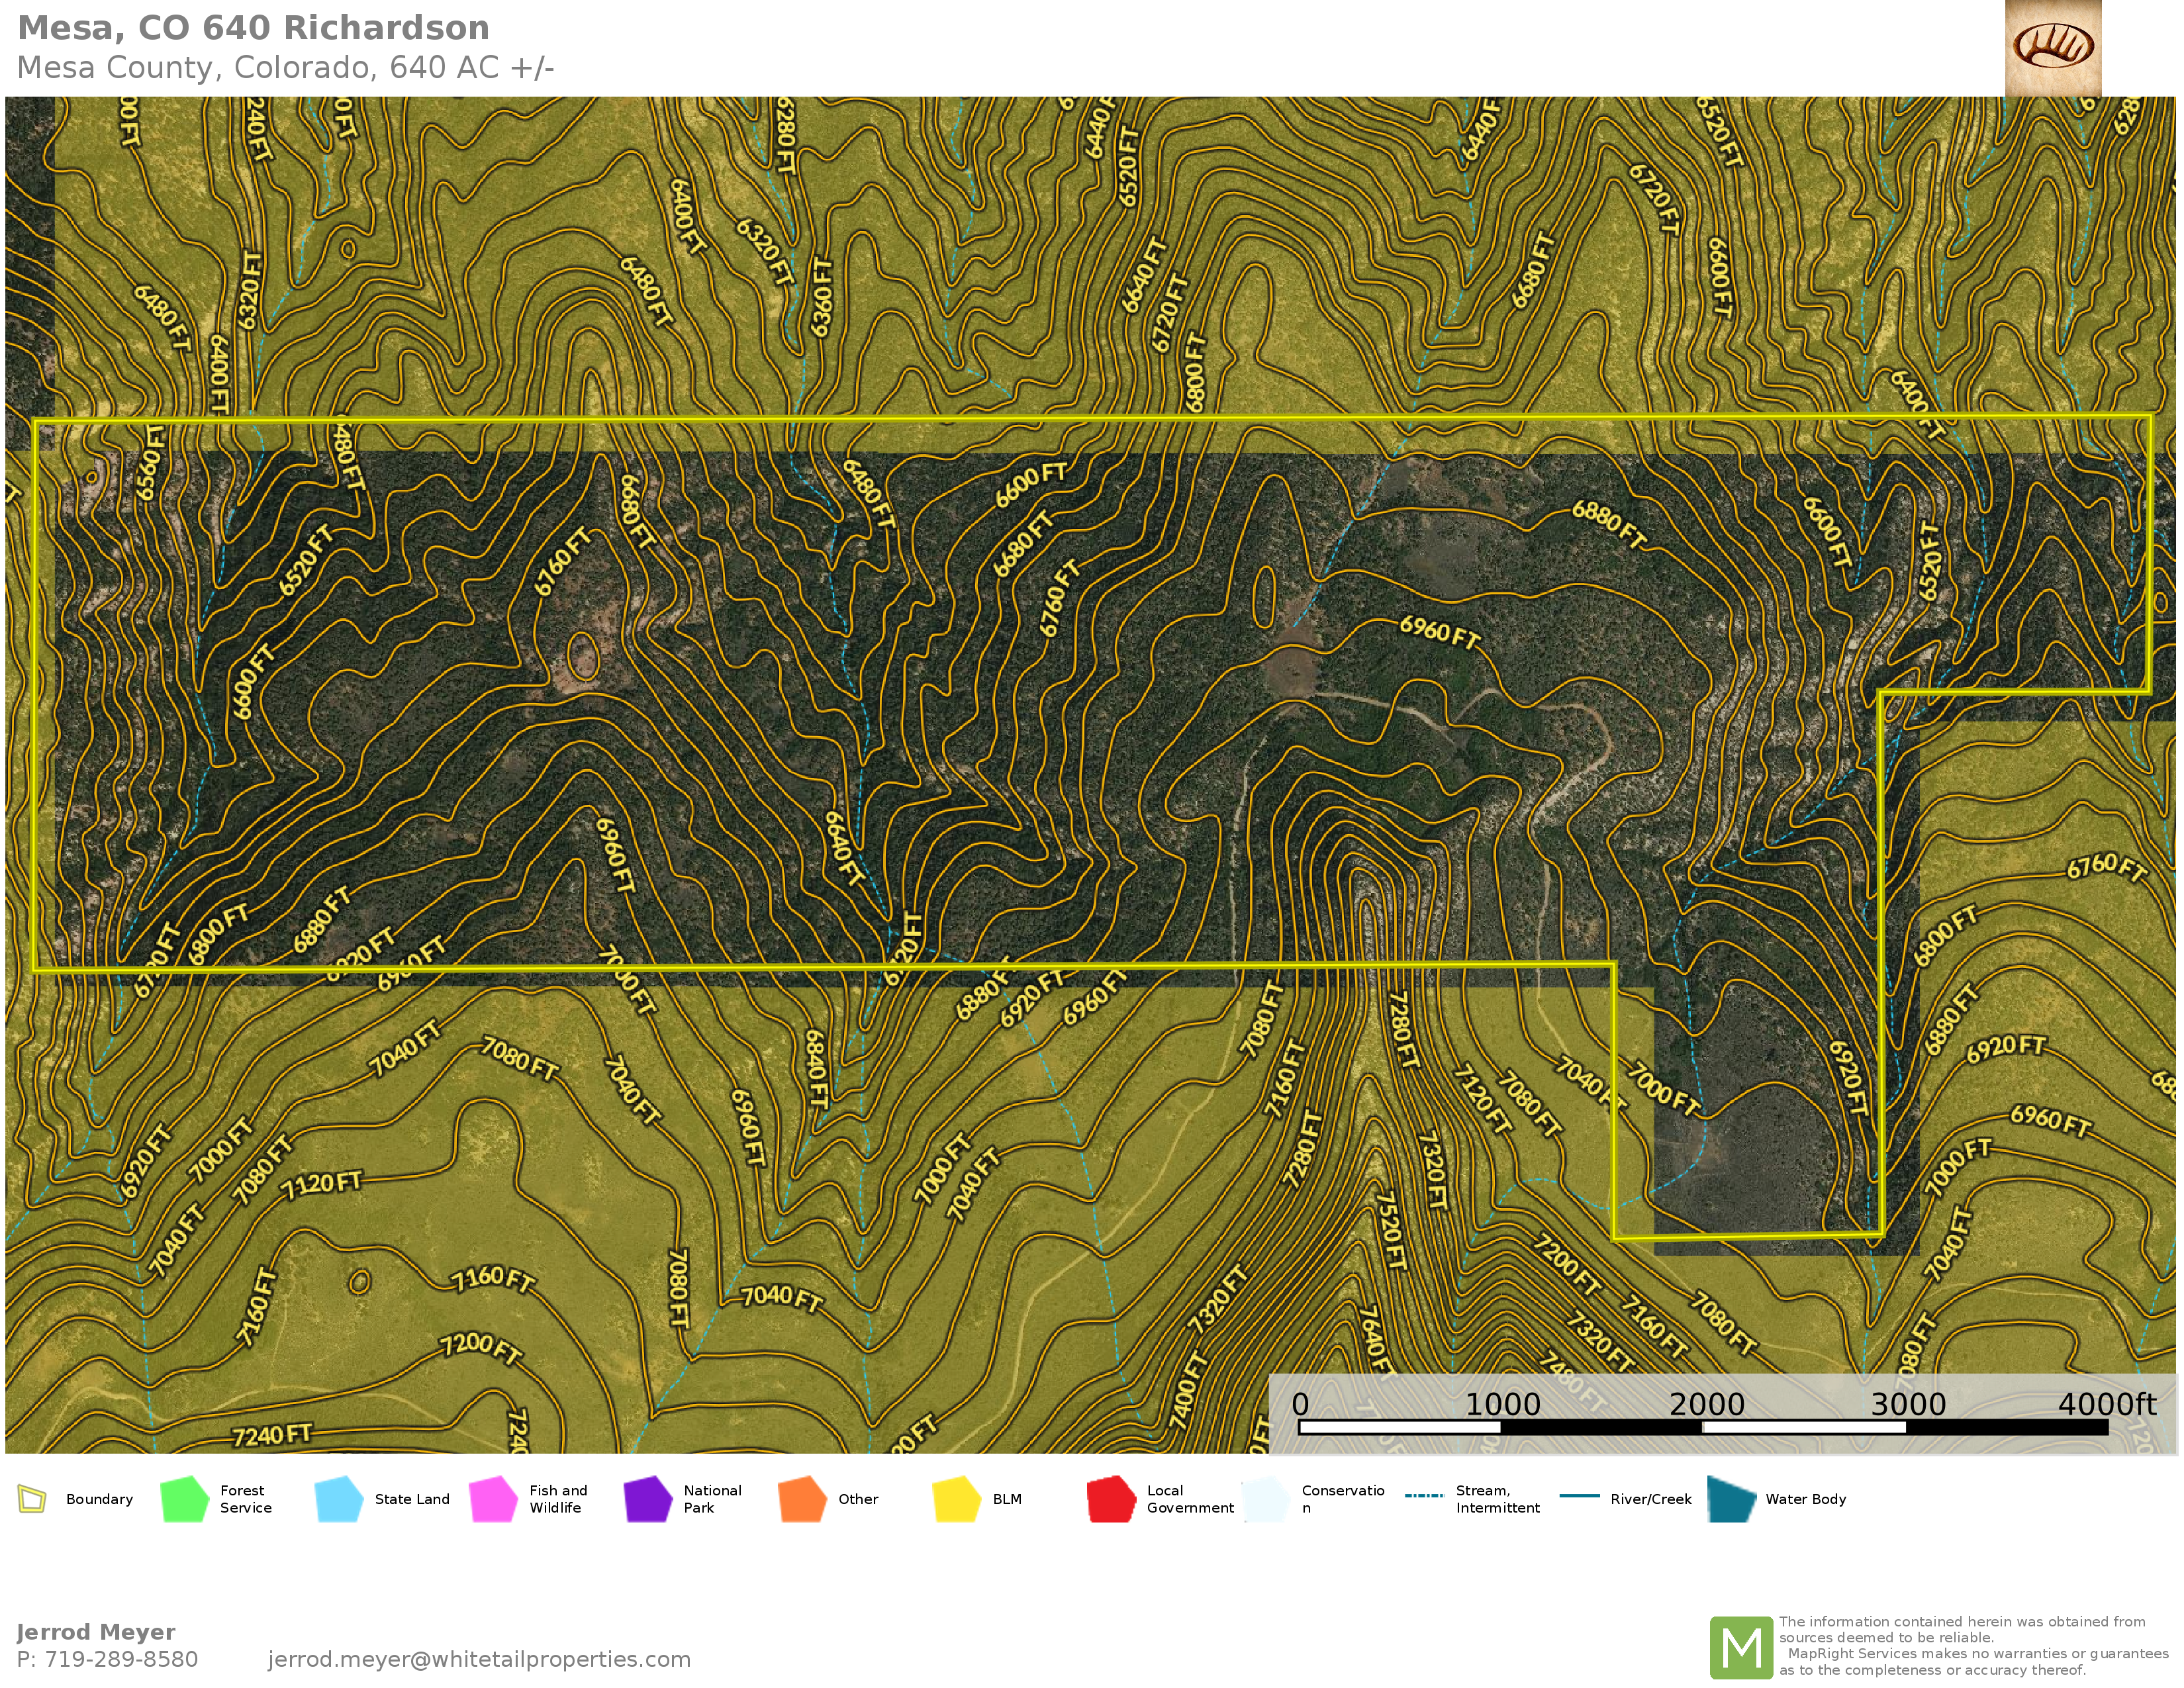Click the 2000 mark on scale bar
The image size is (2184, 1688).
coord(1705,1404)
